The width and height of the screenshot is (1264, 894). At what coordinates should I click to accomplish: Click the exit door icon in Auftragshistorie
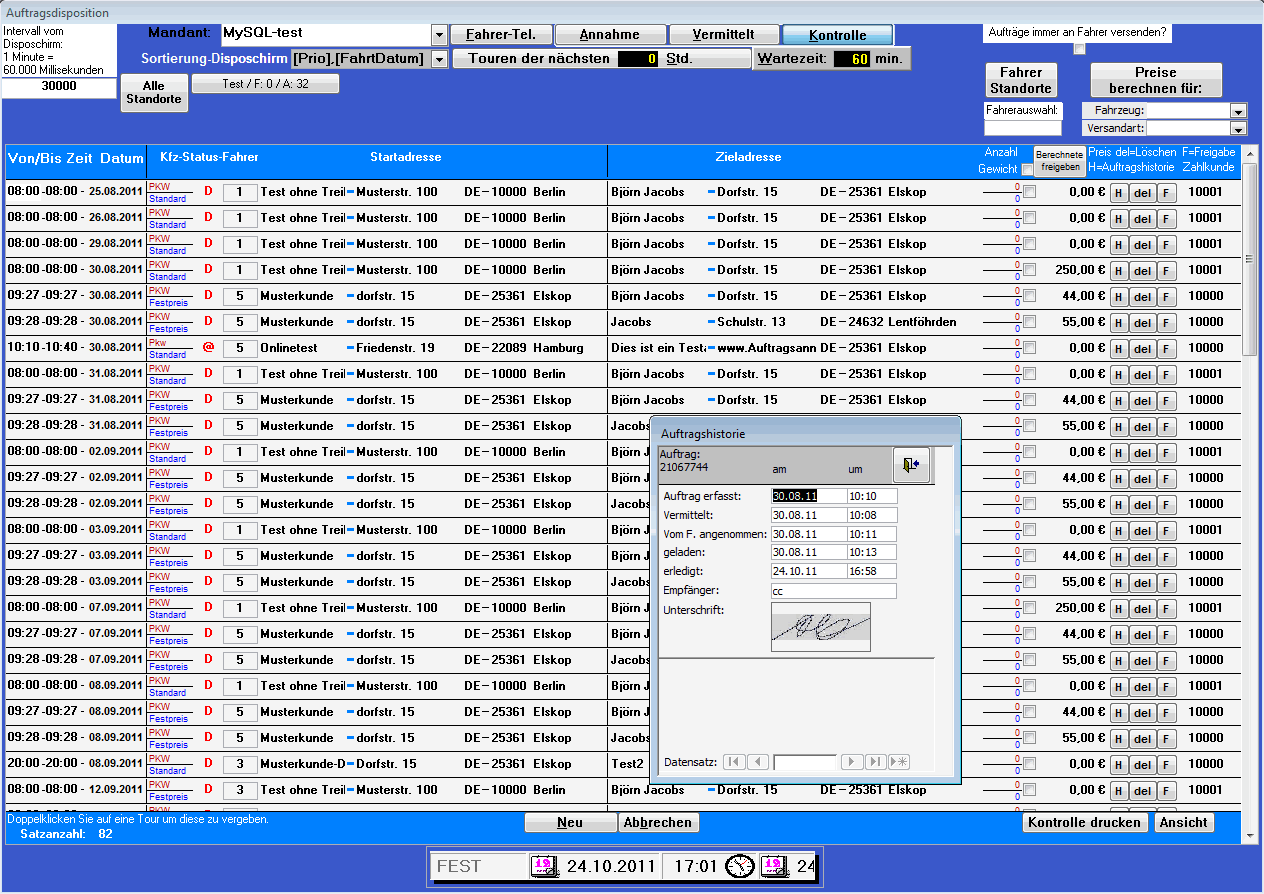[911, 465]
